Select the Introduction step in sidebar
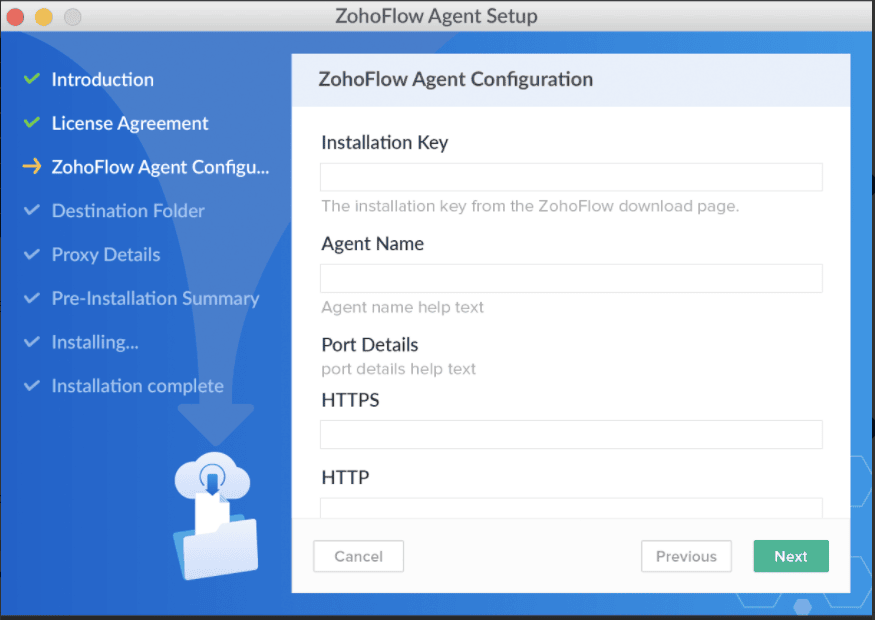 pos(103,79)
